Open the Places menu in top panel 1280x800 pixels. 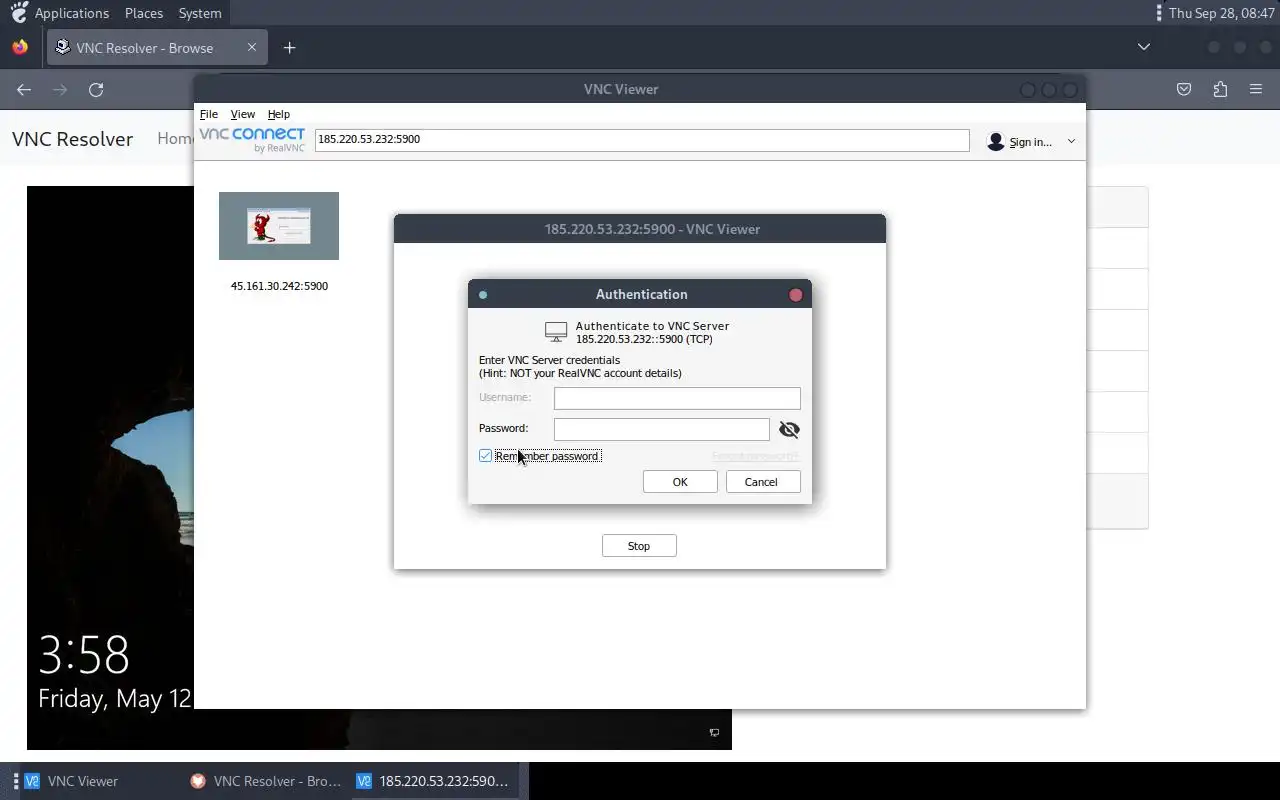144,13
